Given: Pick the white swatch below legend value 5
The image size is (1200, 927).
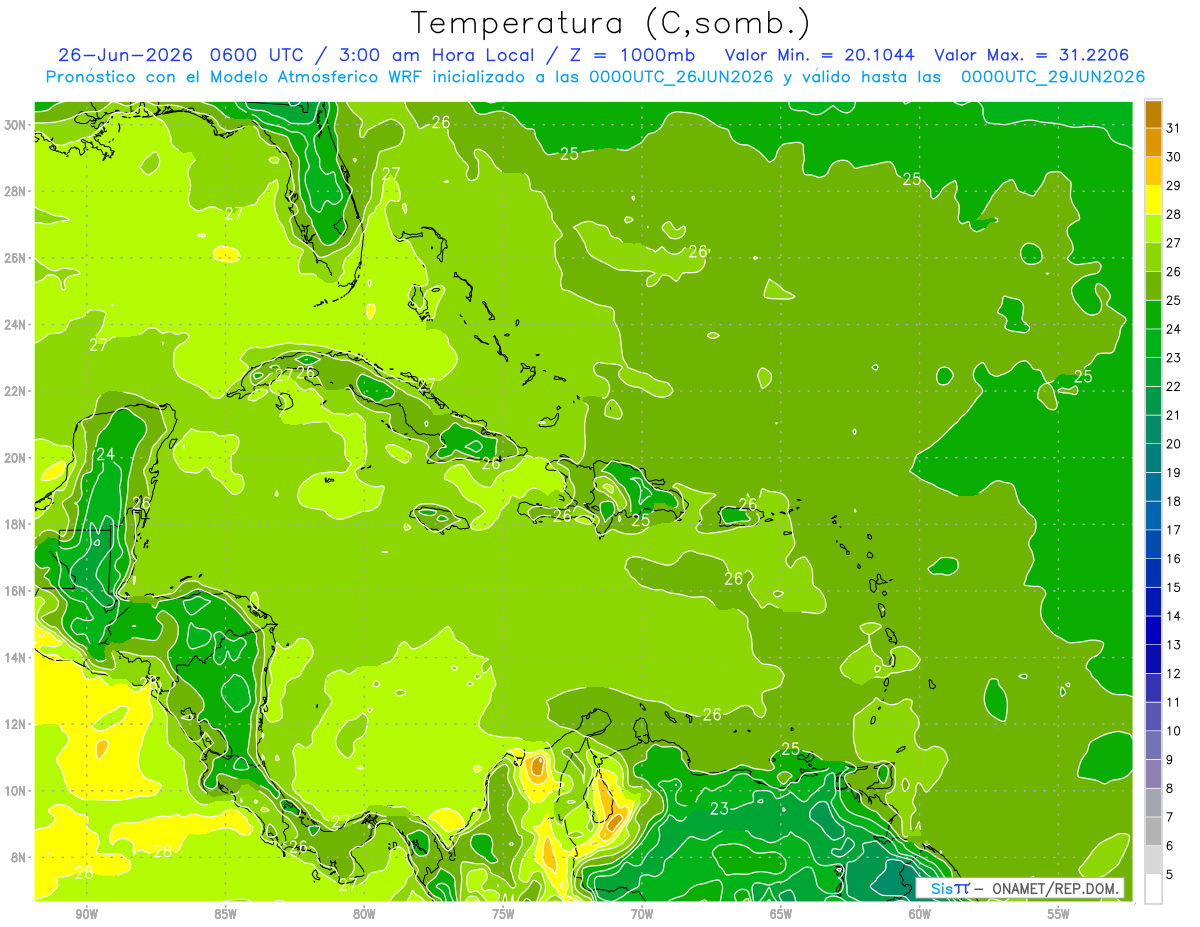Looking at the screenshot, I should pyautogui.click(x=1153, y=889).
